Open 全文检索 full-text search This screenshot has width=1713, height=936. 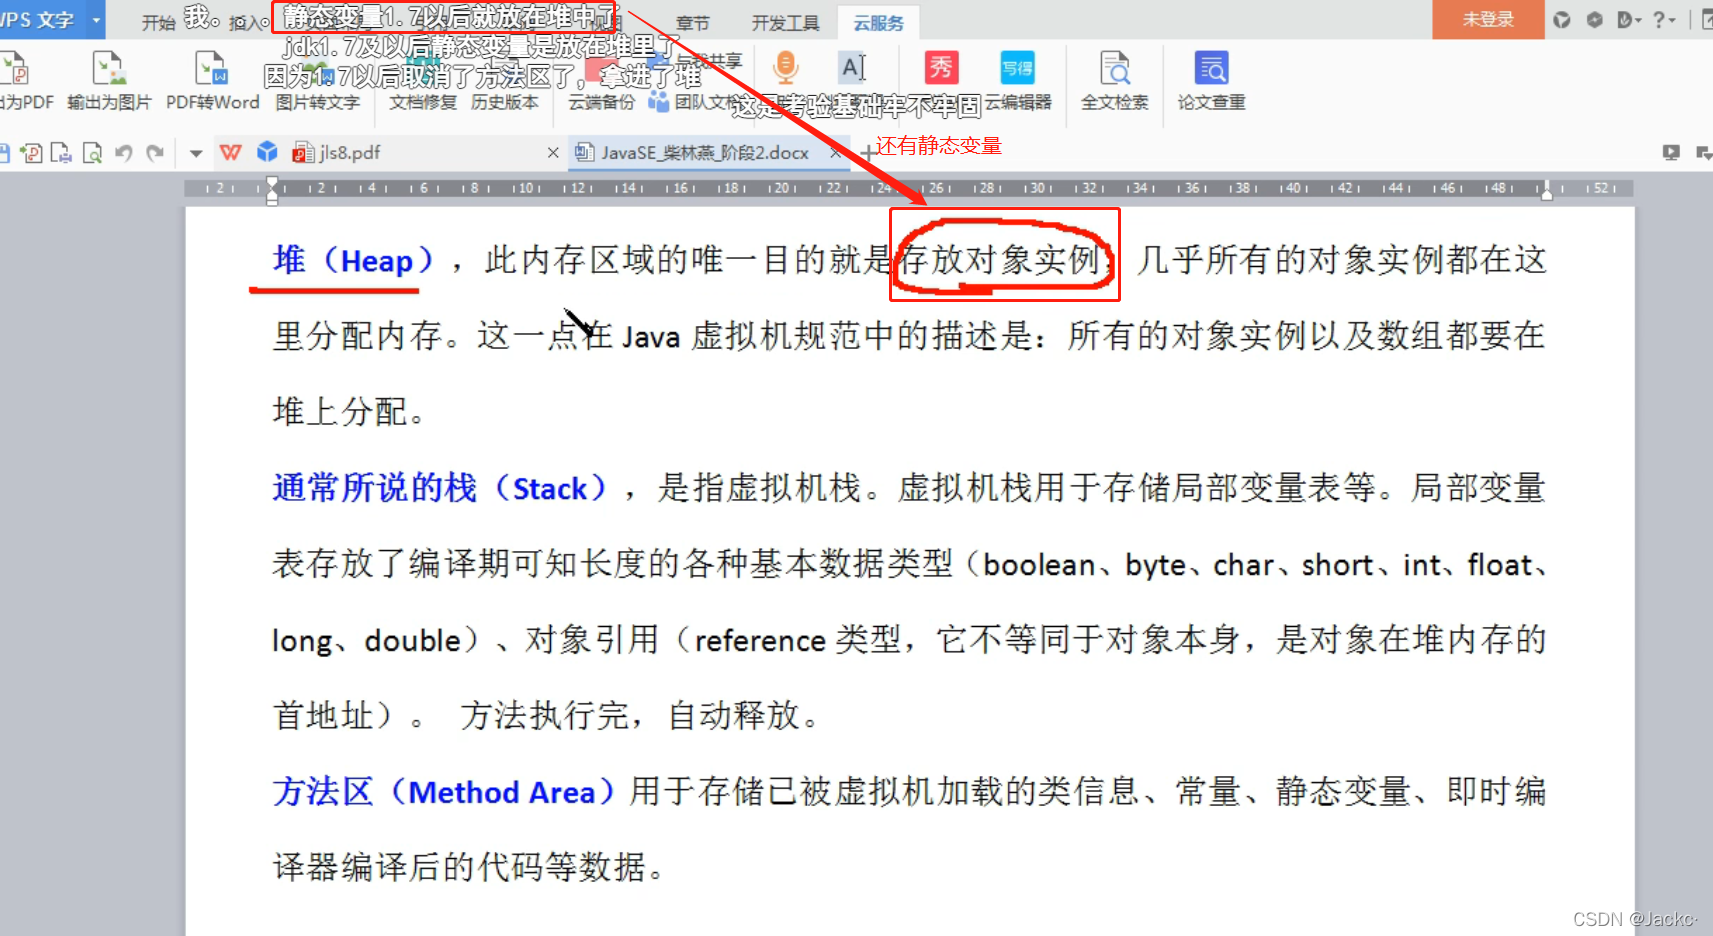(1114, 80)
